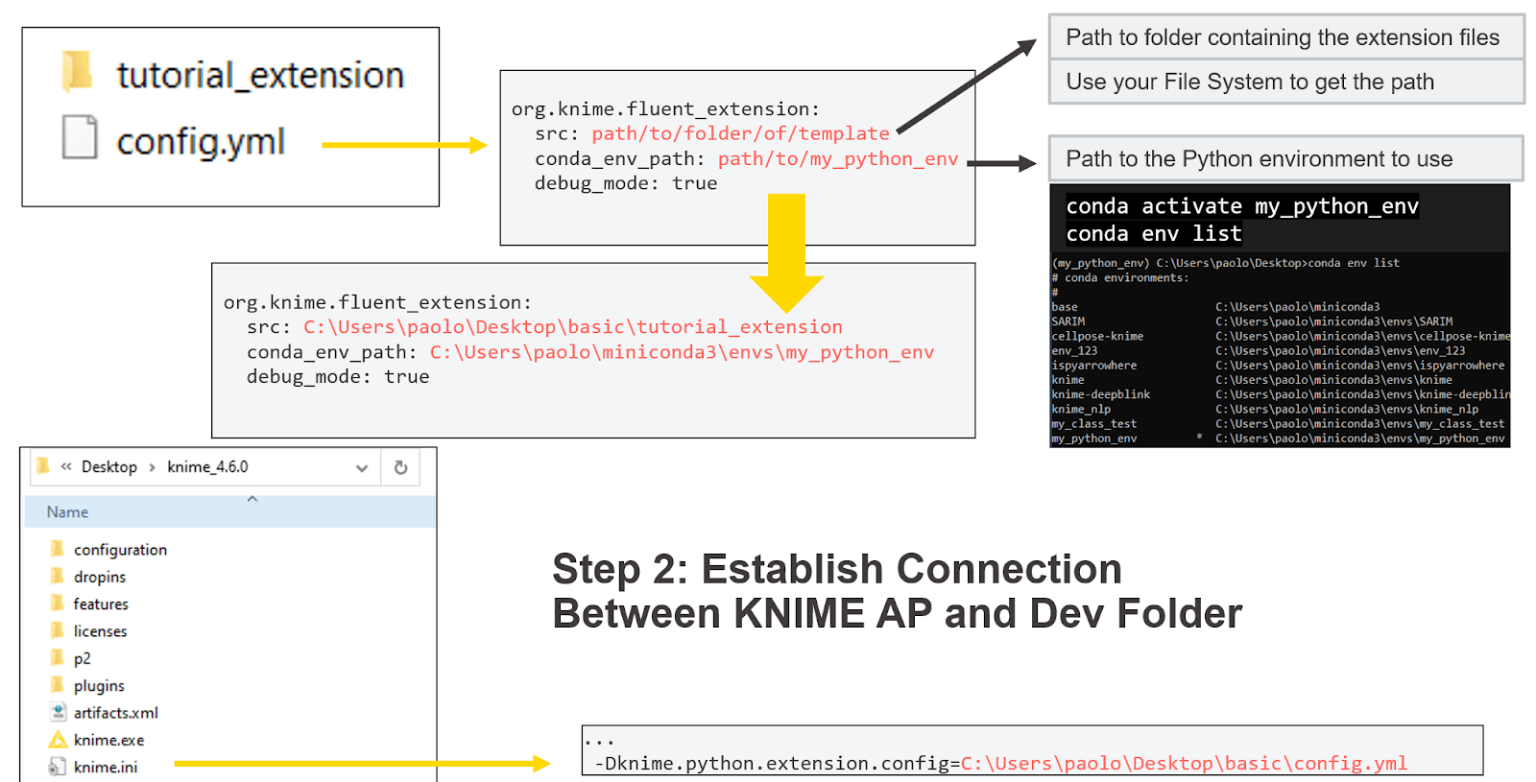Viewport: 1536px width, 782px height.
Task: Click the folder icon beside configuration
Action: pos(57,549)
